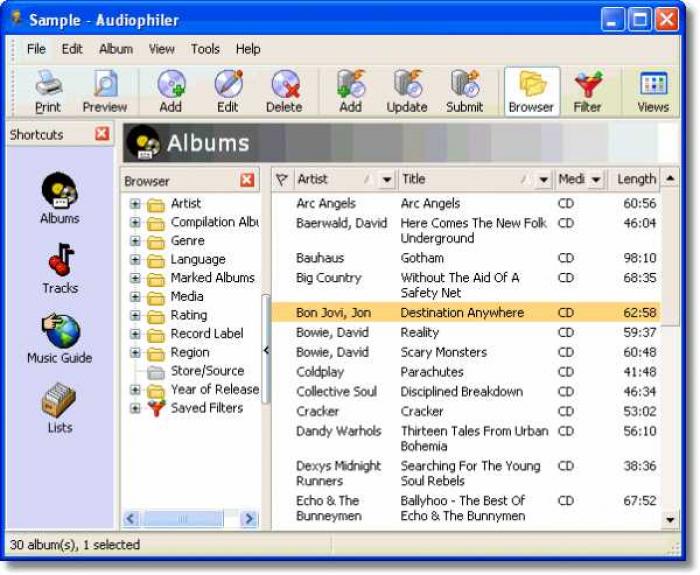Open the Music Guide shortcut

pyautogui.click(x=60, y=339)
